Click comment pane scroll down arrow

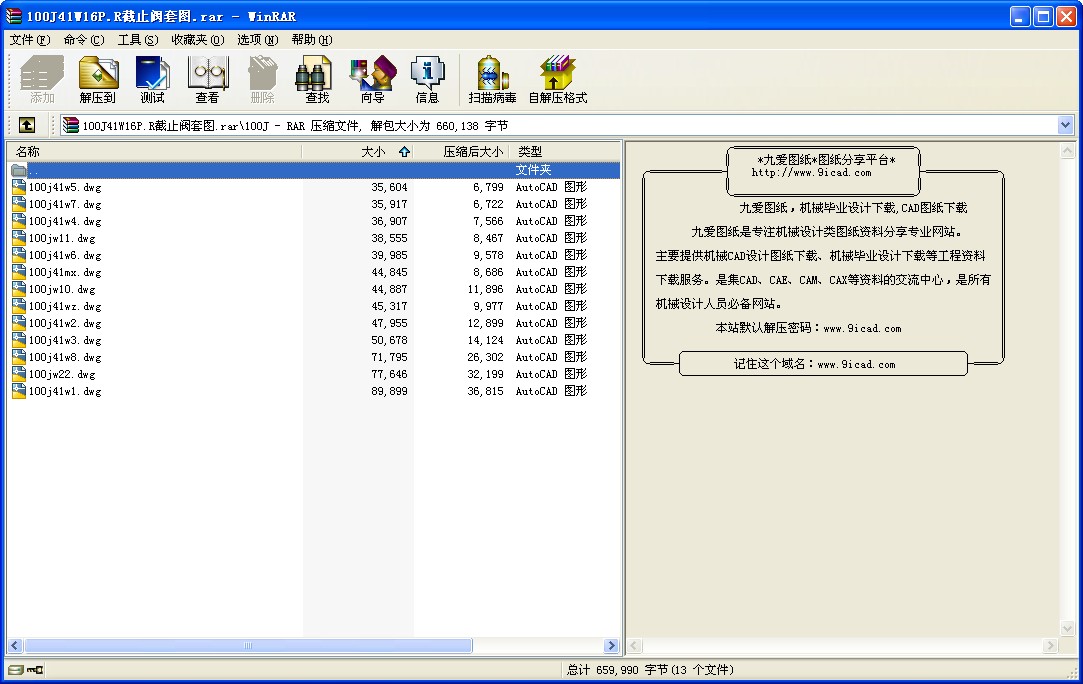pyautogui.click(x=1067, y=629)
